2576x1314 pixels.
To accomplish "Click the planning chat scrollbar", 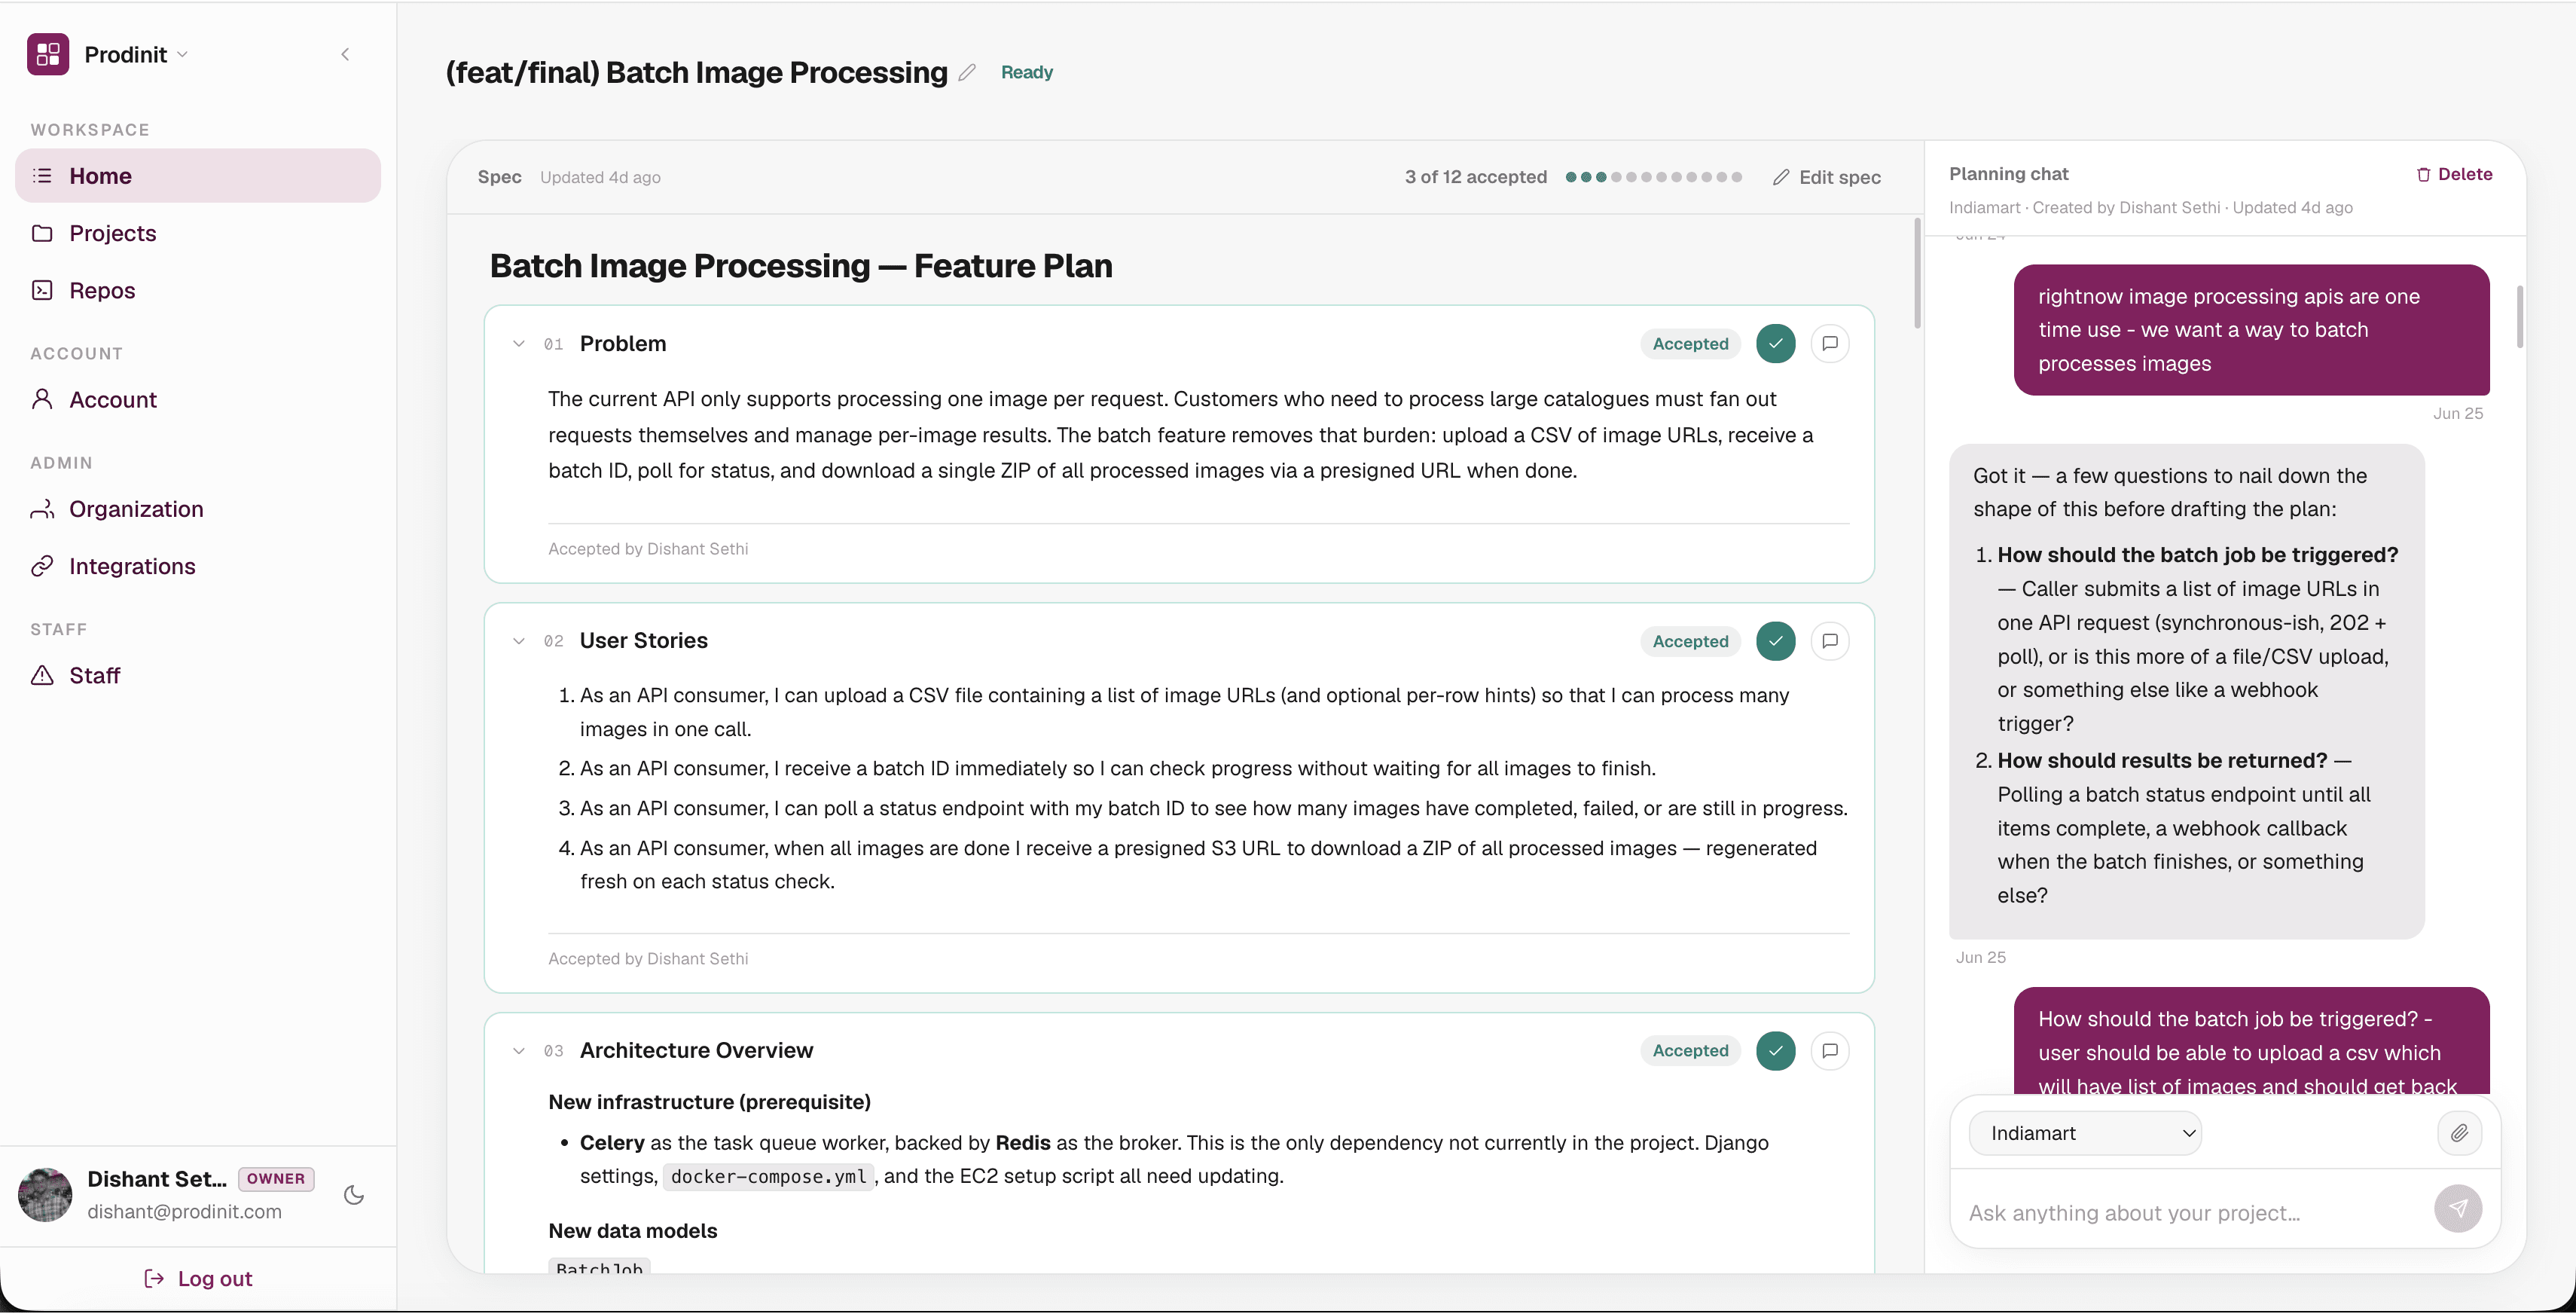I will click(x=2519, y=317).
